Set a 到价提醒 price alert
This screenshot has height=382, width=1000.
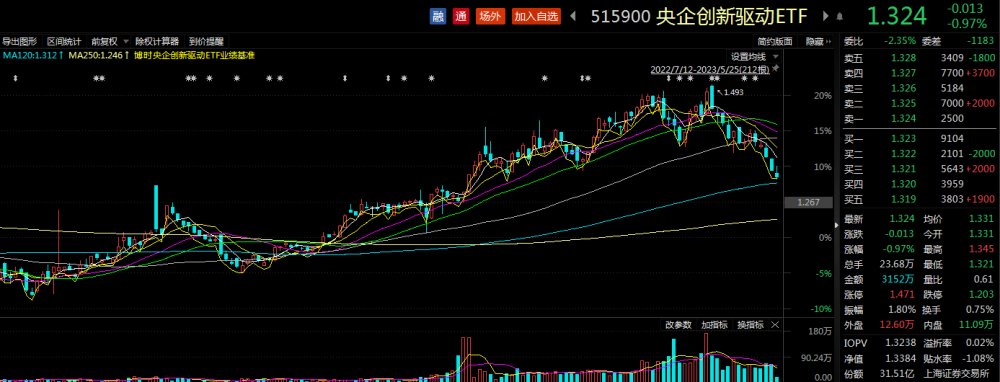[206, 41]
